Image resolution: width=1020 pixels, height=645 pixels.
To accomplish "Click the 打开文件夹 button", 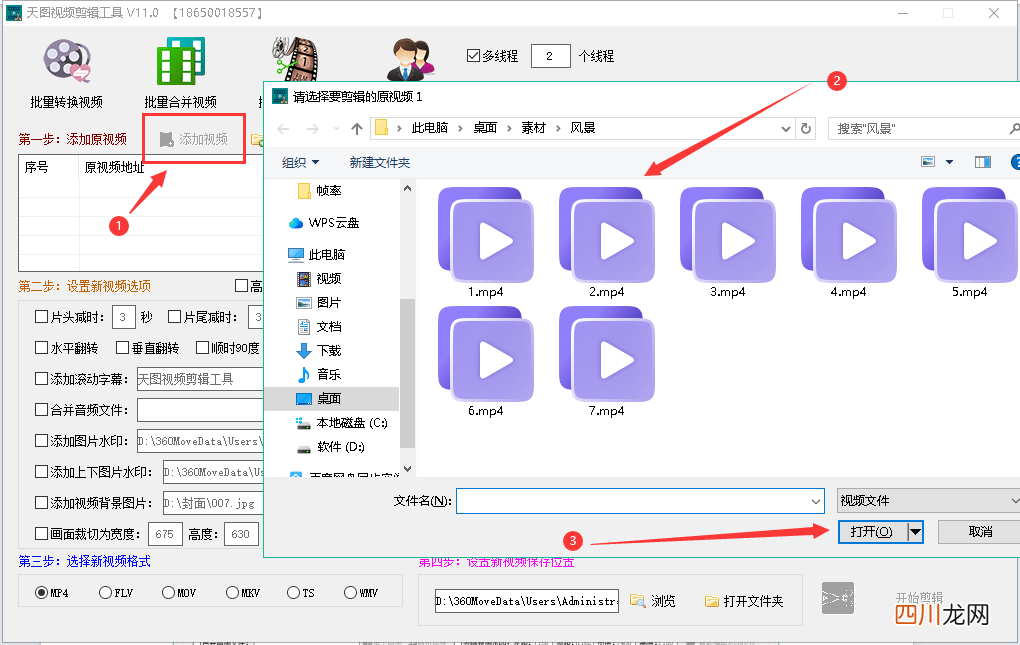I will pos(744,601).
